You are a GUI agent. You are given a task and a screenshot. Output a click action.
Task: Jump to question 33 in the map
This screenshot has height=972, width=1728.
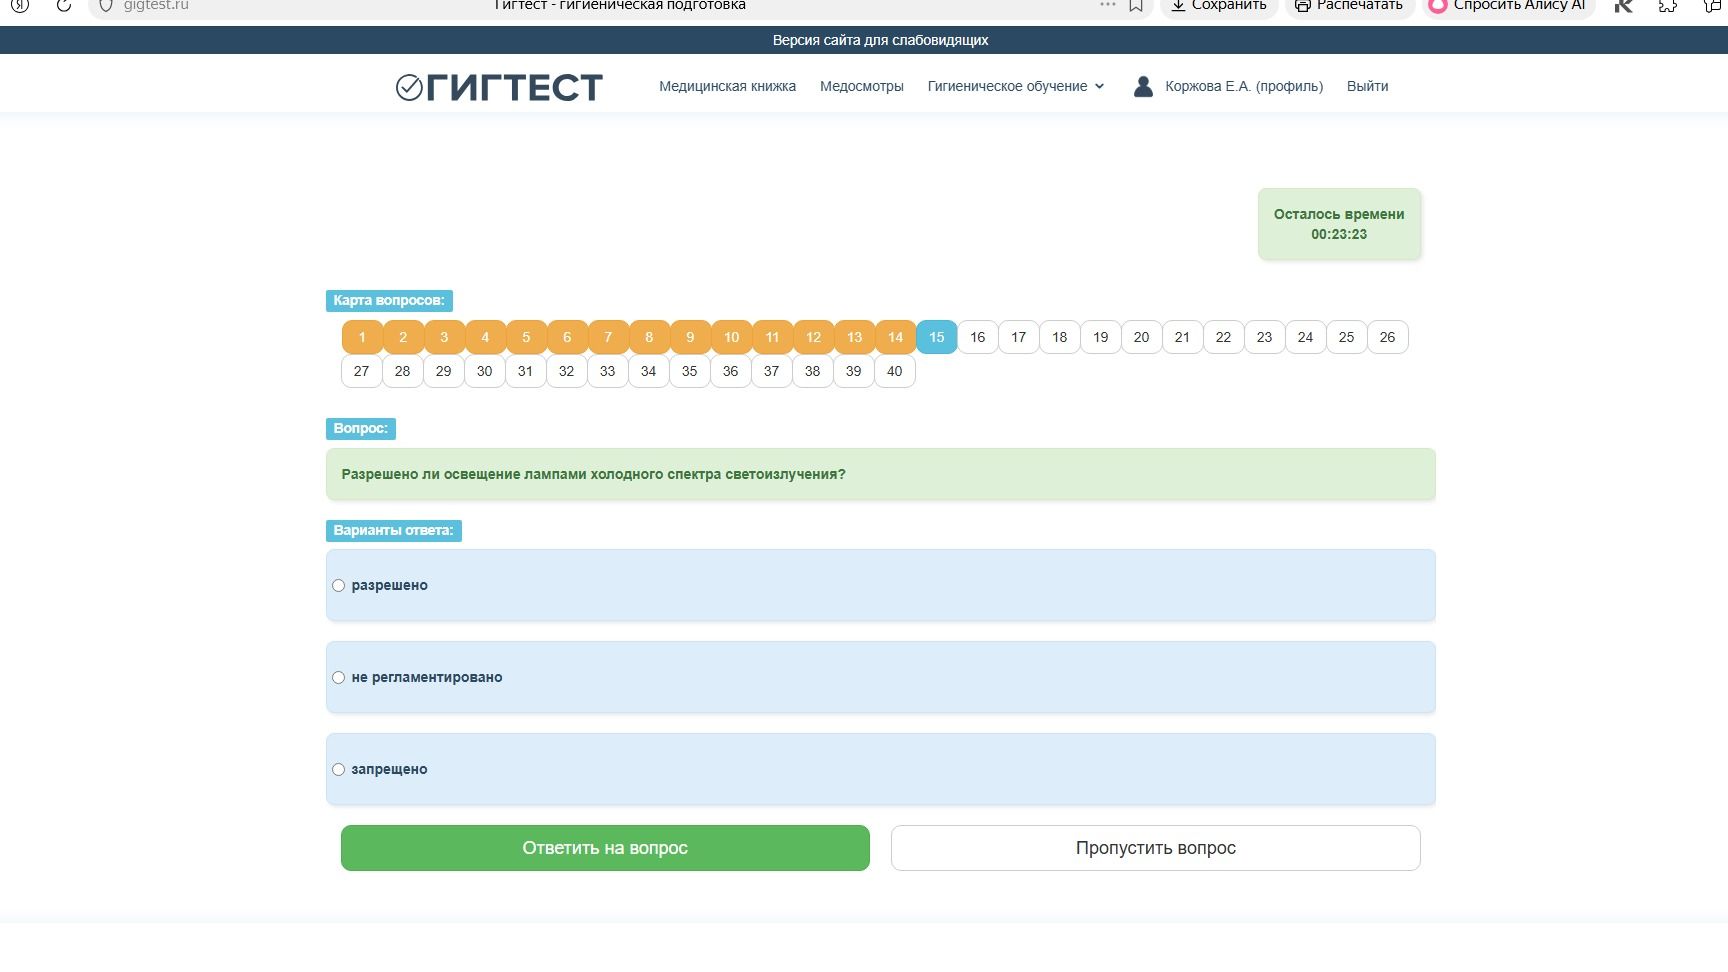pos(607,371)
